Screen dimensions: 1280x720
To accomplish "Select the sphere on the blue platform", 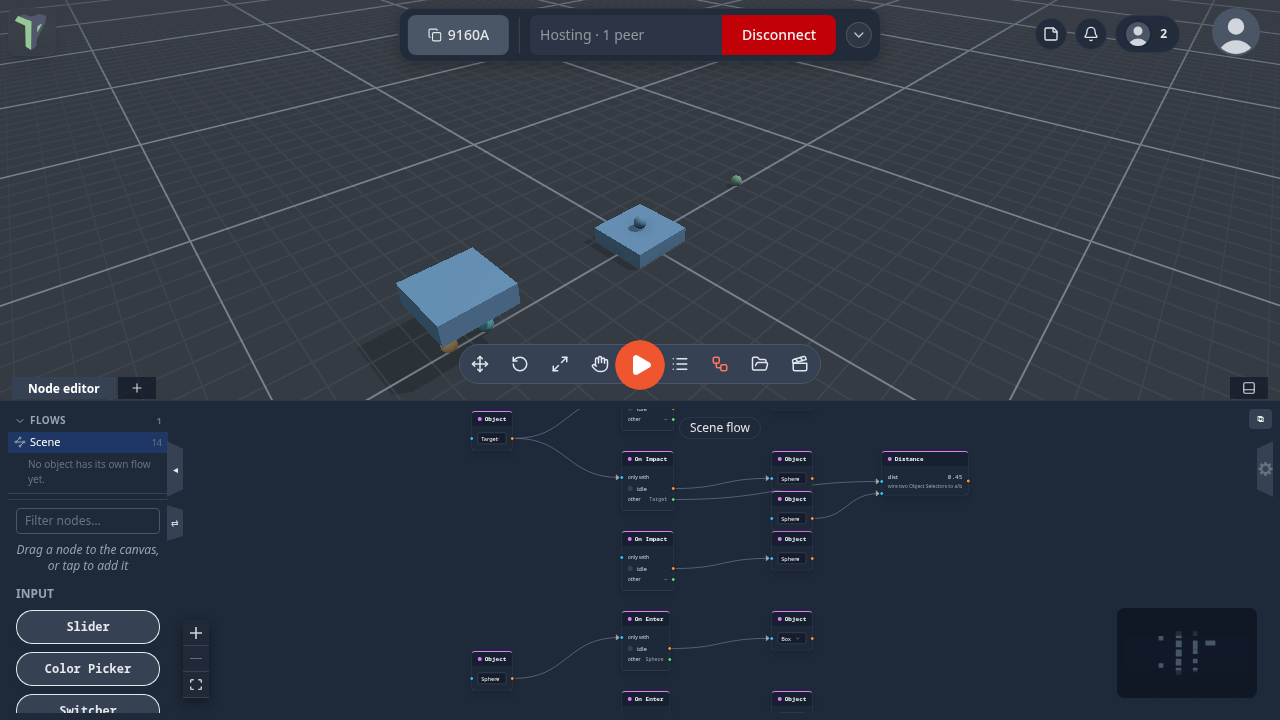I will pyautogui.click(x=640, y=222).
